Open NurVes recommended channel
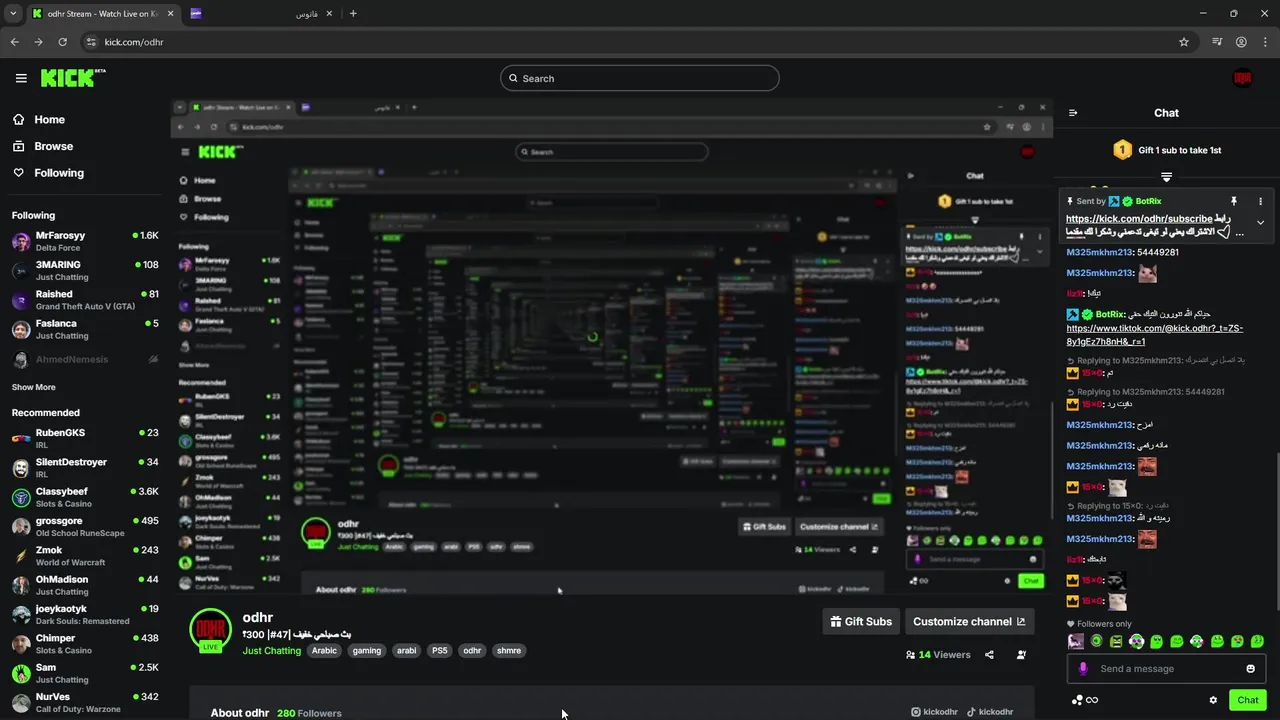 click(85, 702)
